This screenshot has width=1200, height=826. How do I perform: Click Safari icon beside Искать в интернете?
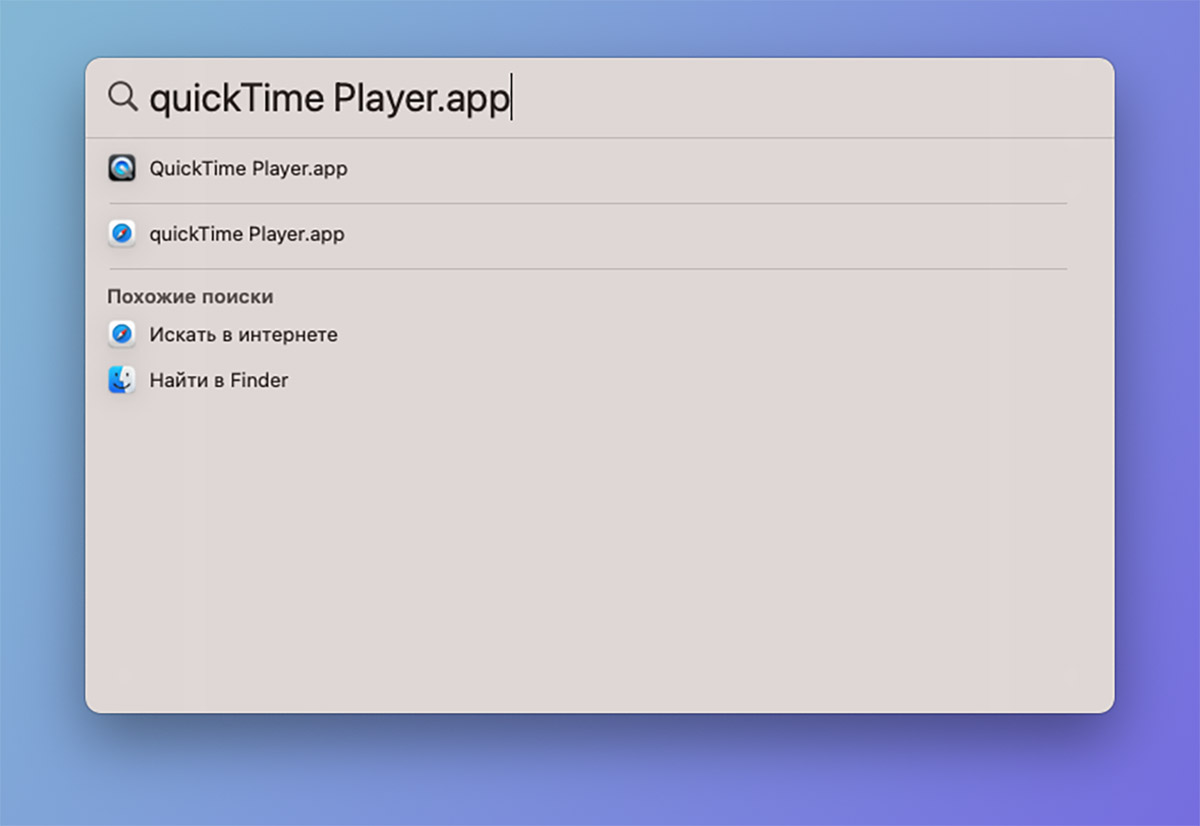pyautogui.click(x=122, y=334)
